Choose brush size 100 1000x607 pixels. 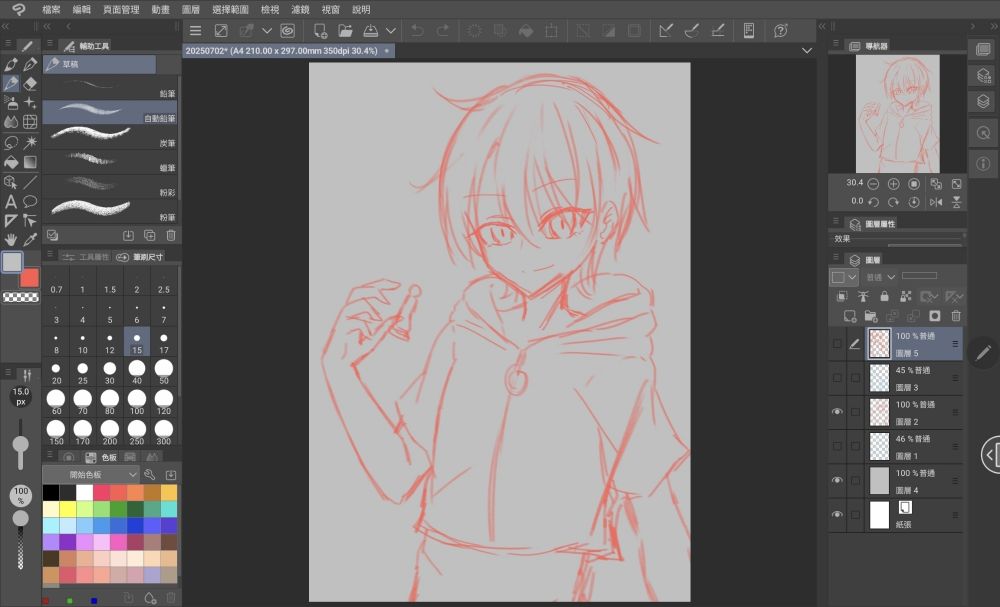click(x=136, y=402)
